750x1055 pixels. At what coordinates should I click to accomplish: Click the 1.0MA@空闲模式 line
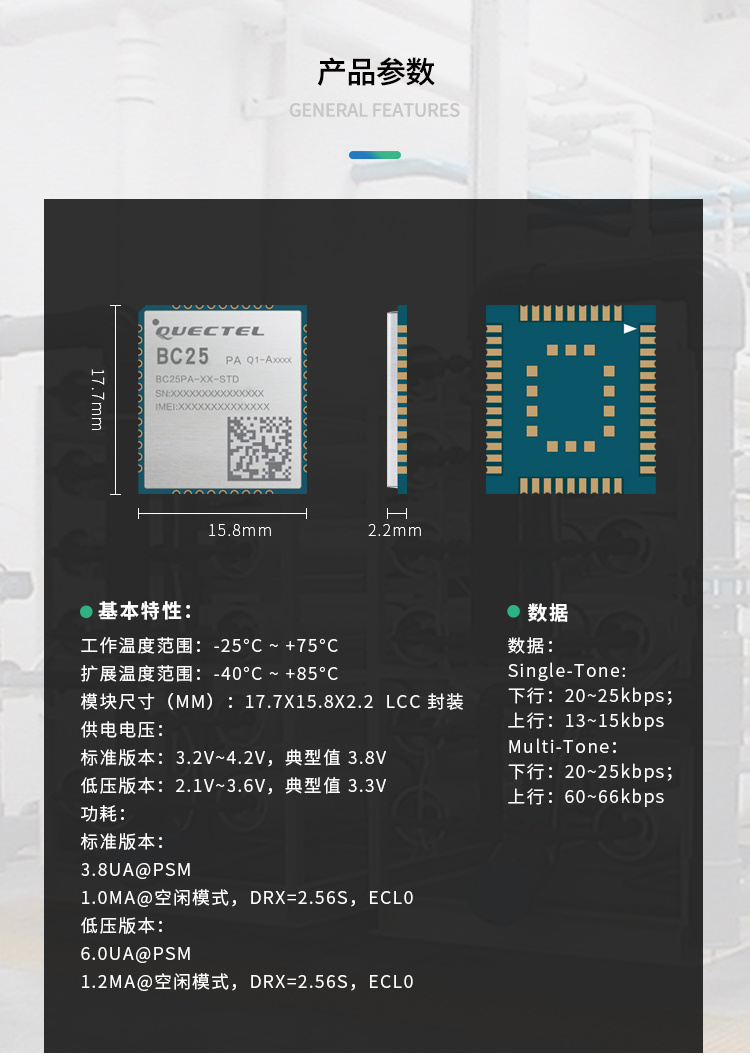(x=247, y=898)
